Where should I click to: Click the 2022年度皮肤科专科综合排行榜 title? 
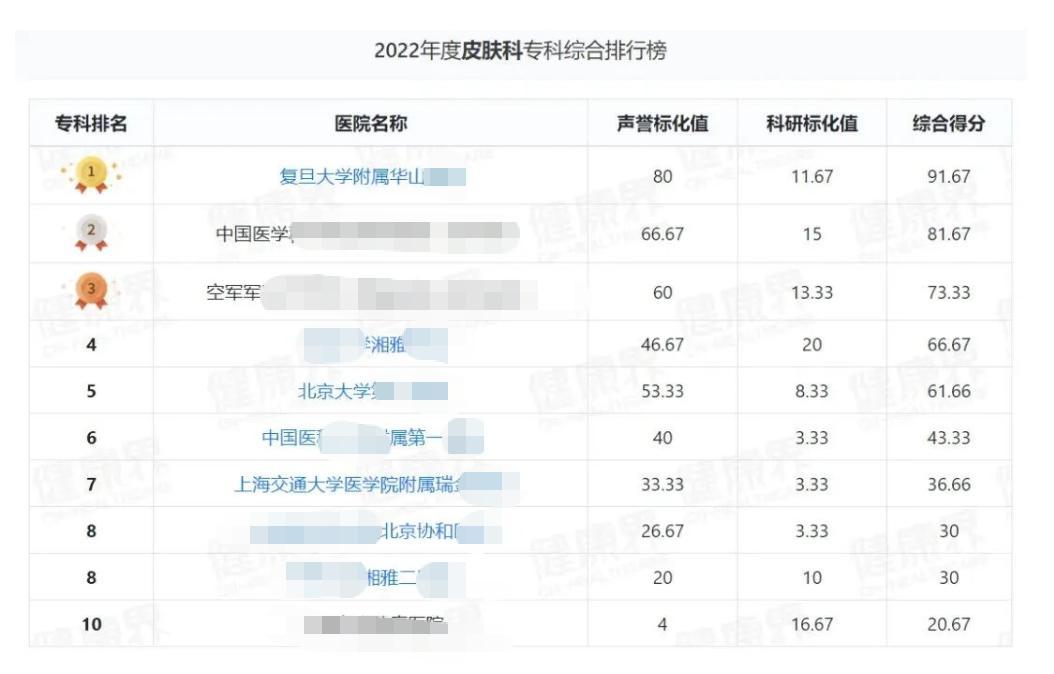coord(520,51)
